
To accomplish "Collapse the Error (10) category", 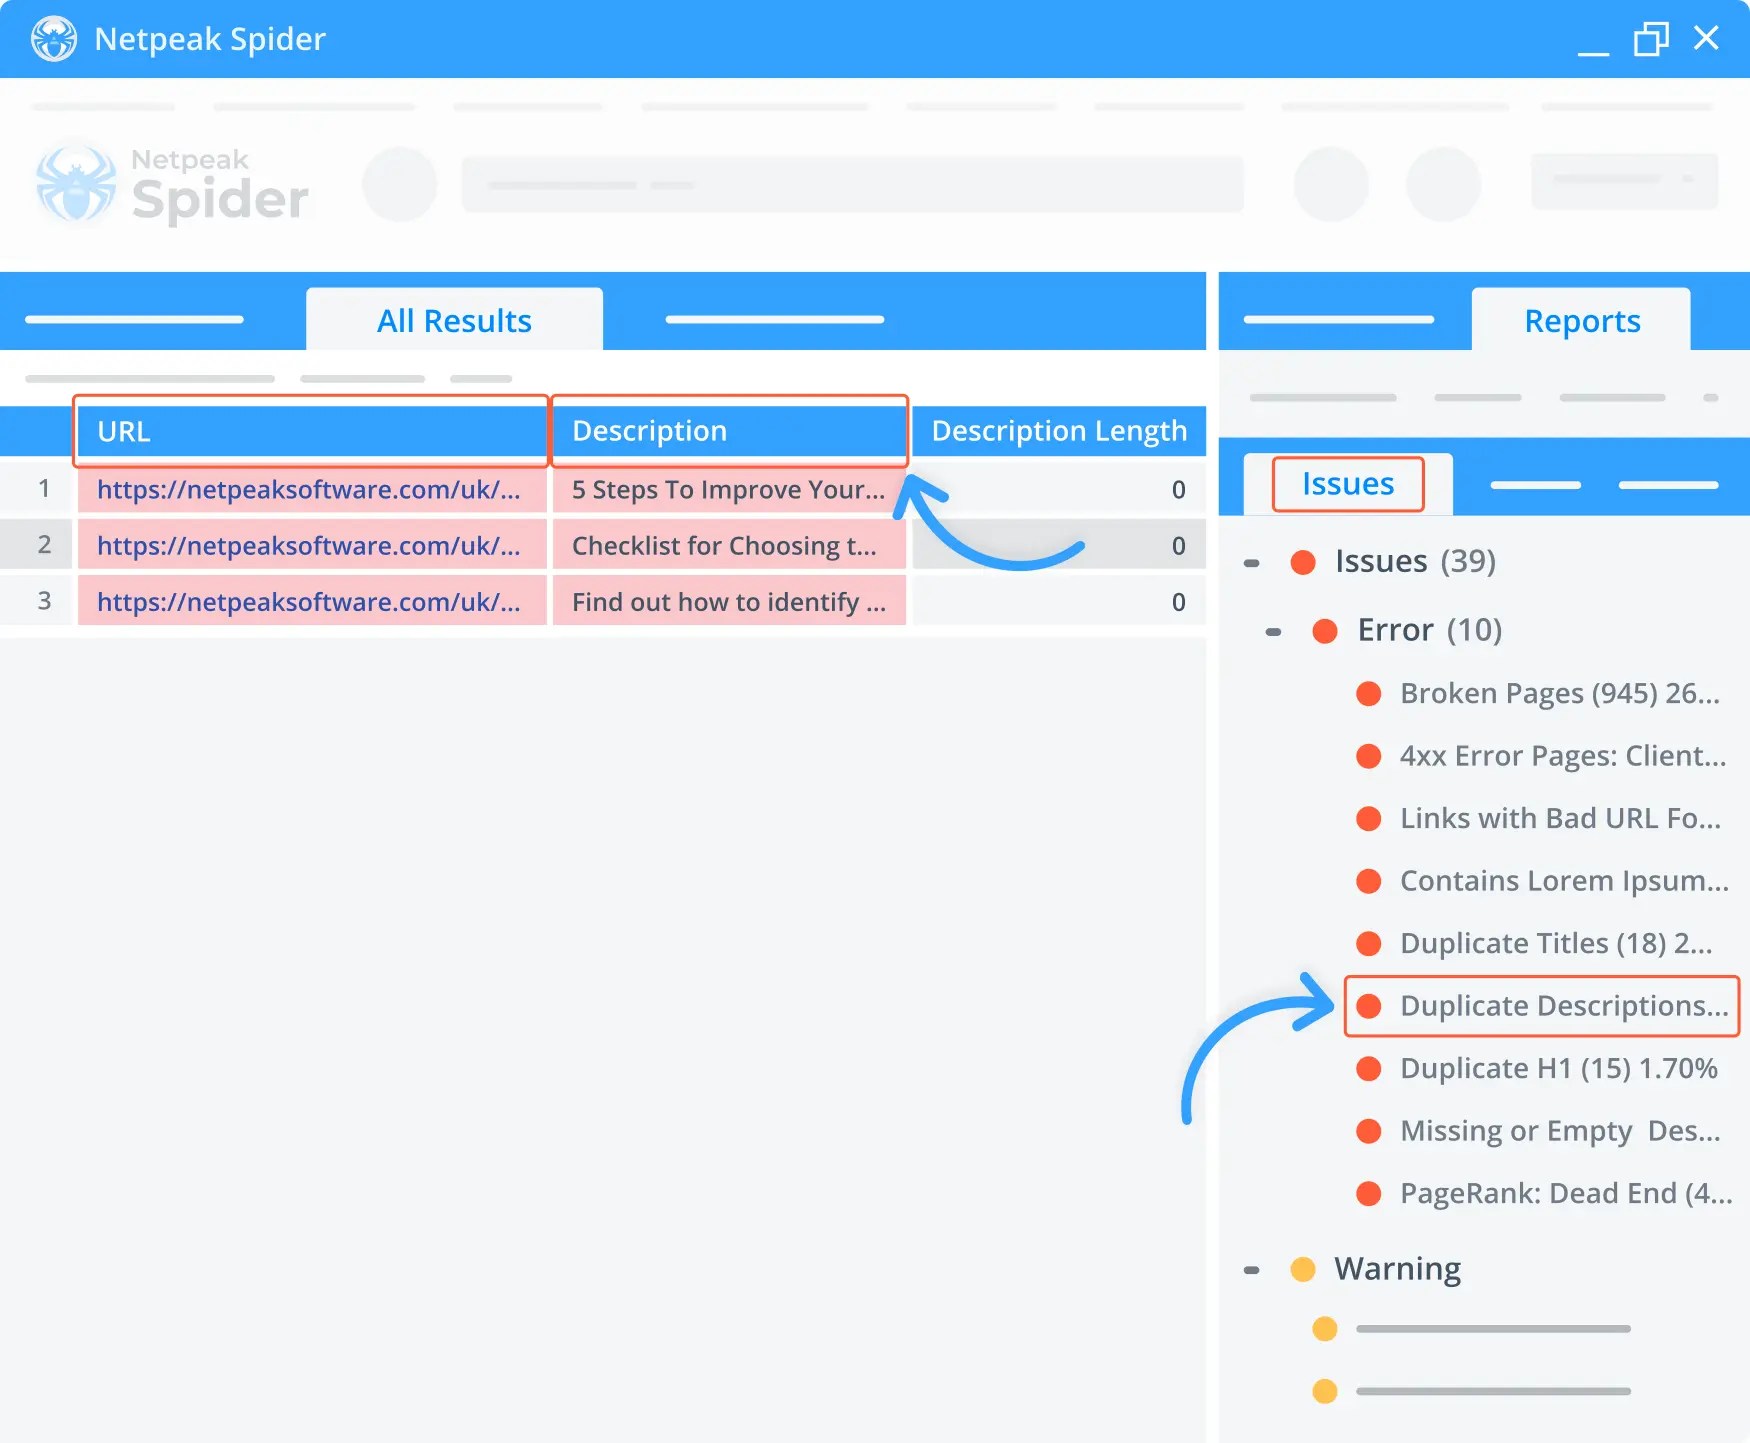I will click(x=1275, y=630).
